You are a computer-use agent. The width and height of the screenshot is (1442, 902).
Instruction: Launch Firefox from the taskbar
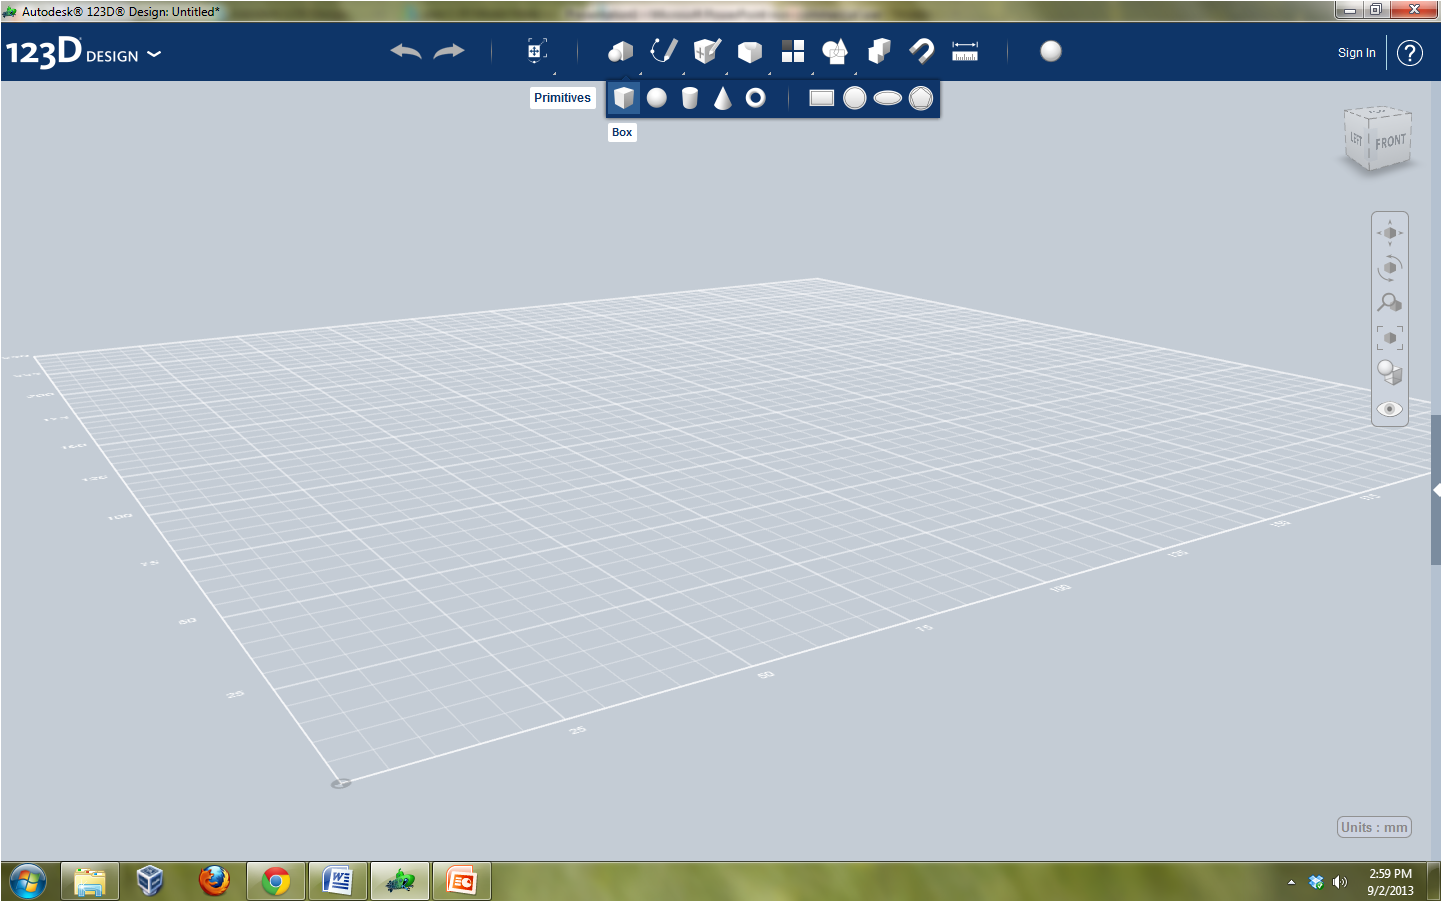click(x=214, y=881)
